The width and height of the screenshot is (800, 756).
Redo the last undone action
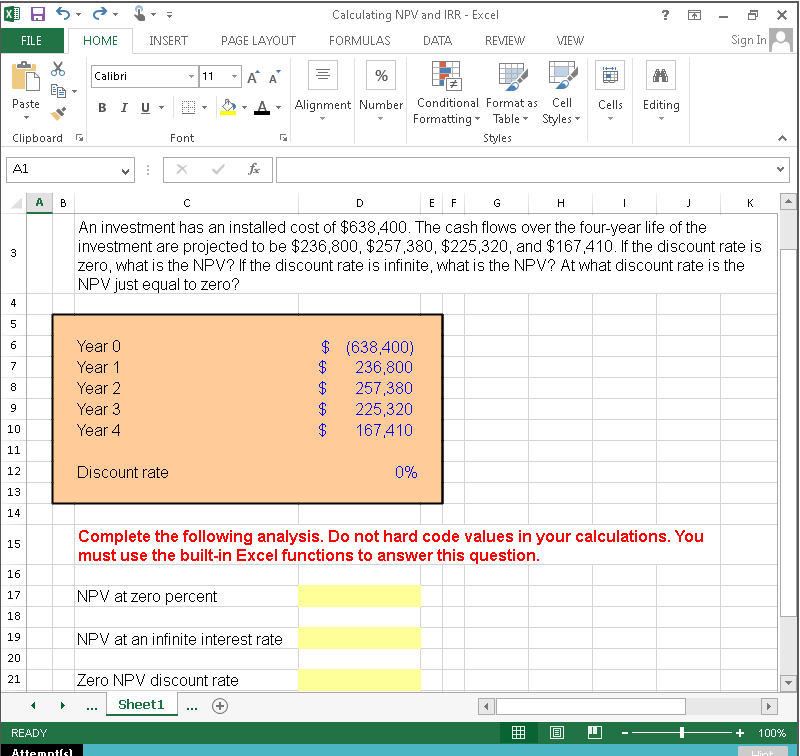pos(99,14)
